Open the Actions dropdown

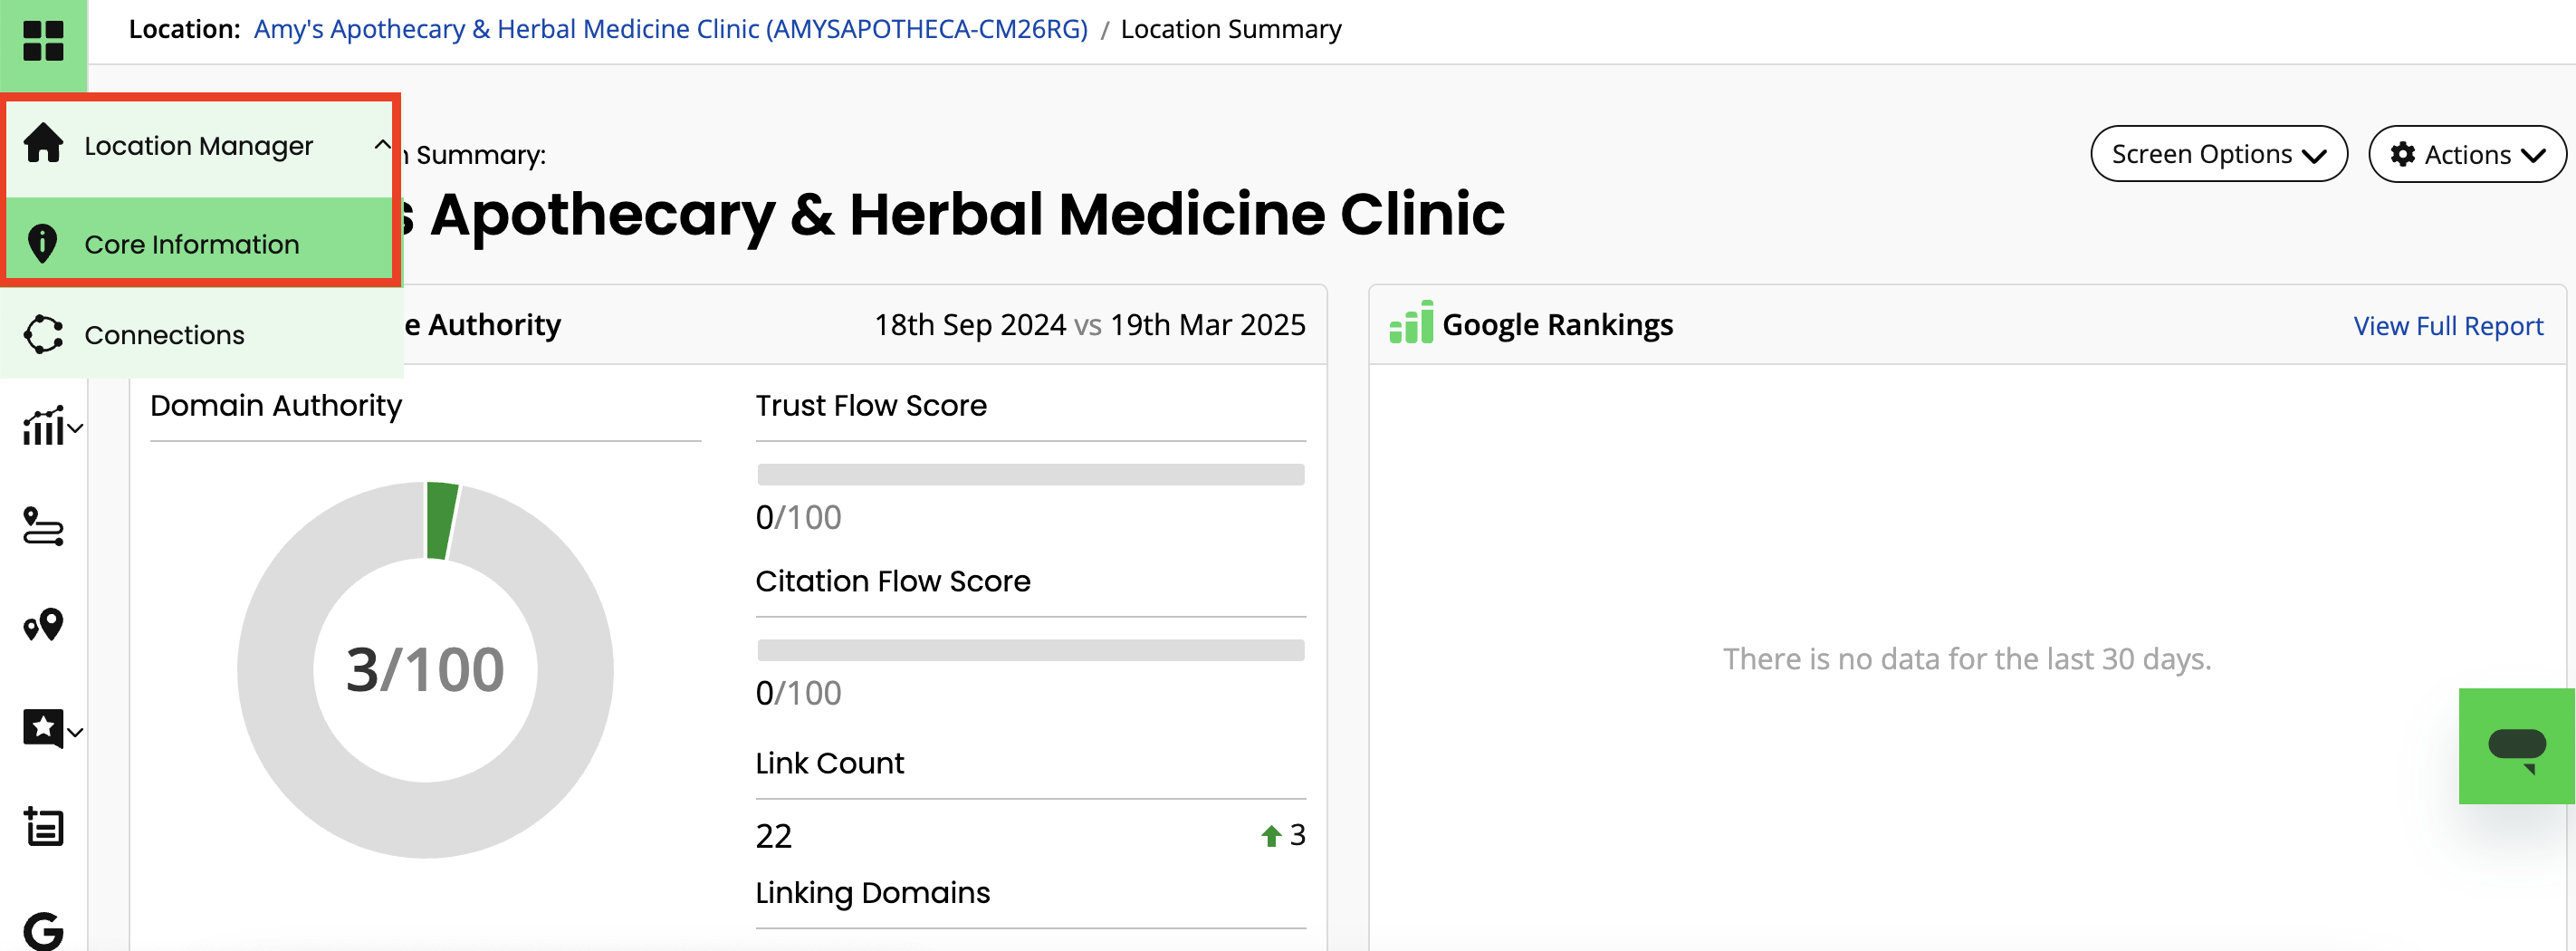(x=2465, y=154)
